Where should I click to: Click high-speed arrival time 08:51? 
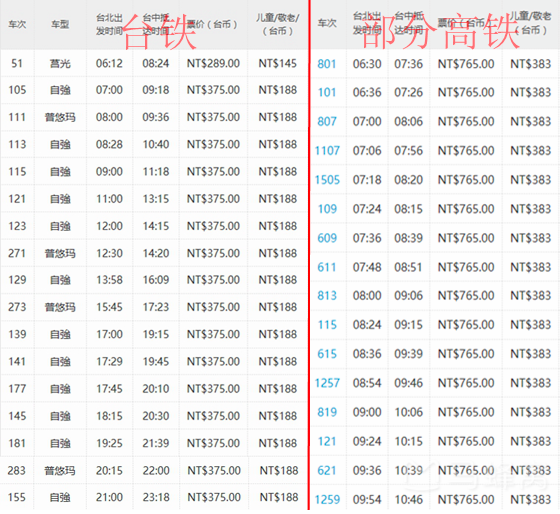[x=408, y=267]
